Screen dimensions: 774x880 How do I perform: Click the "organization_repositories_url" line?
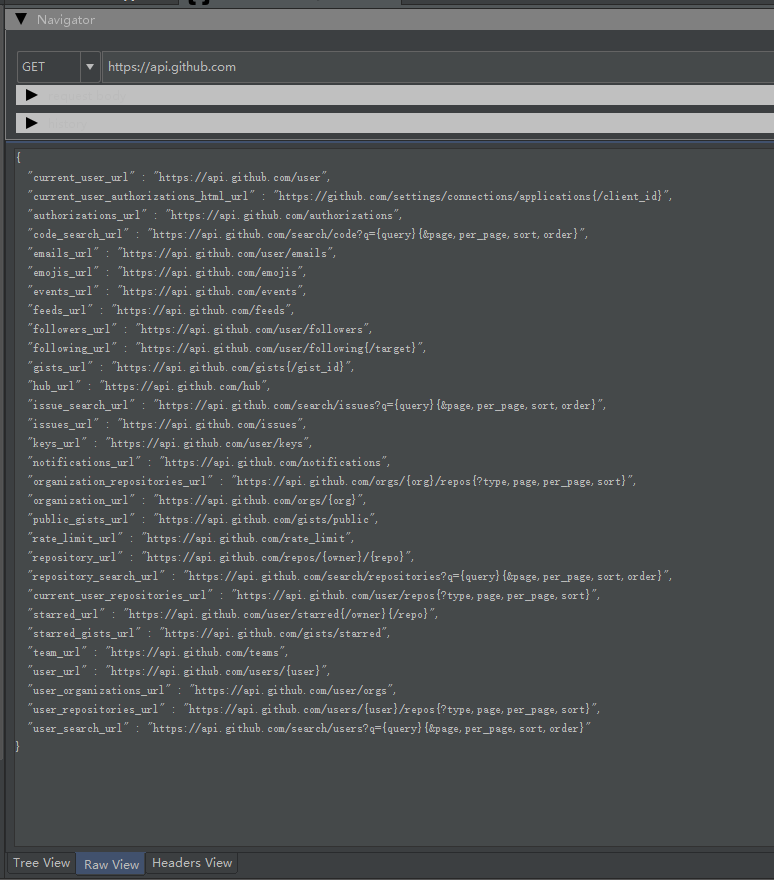332,482
